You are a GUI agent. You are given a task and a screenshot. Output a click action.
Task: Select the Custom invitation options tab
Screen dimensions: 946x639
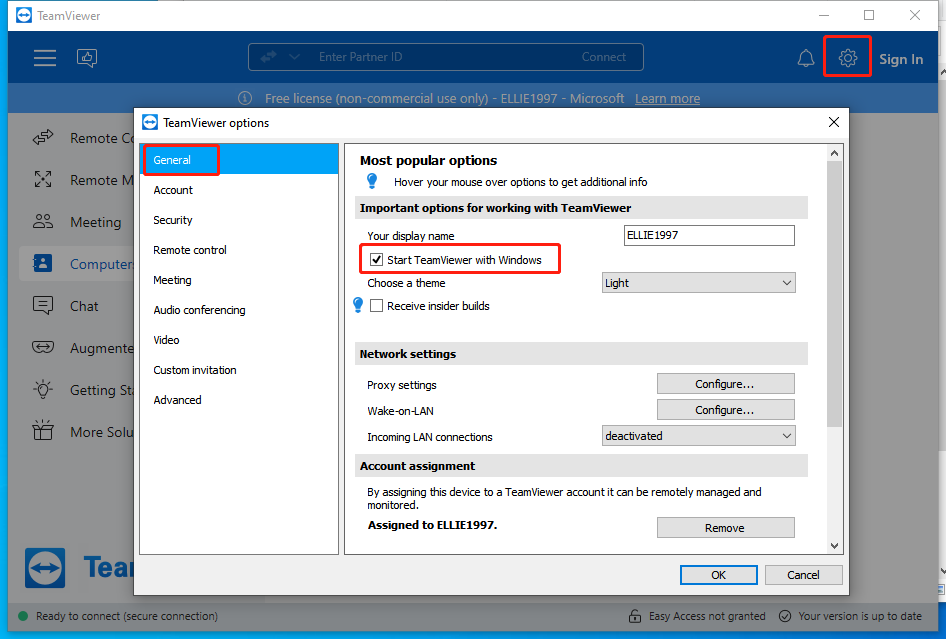click(x=239, y=370)
